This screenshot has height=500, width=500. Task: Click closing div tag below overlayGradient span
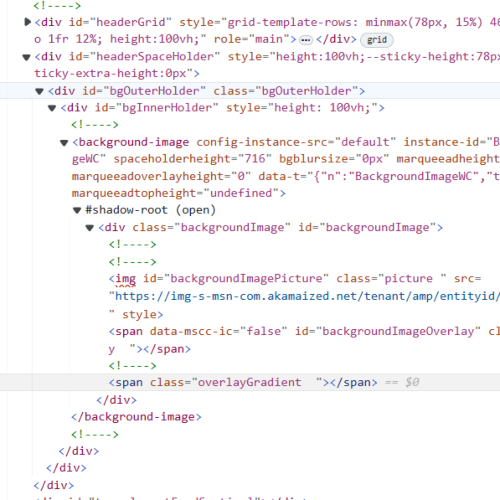[117, 400]
